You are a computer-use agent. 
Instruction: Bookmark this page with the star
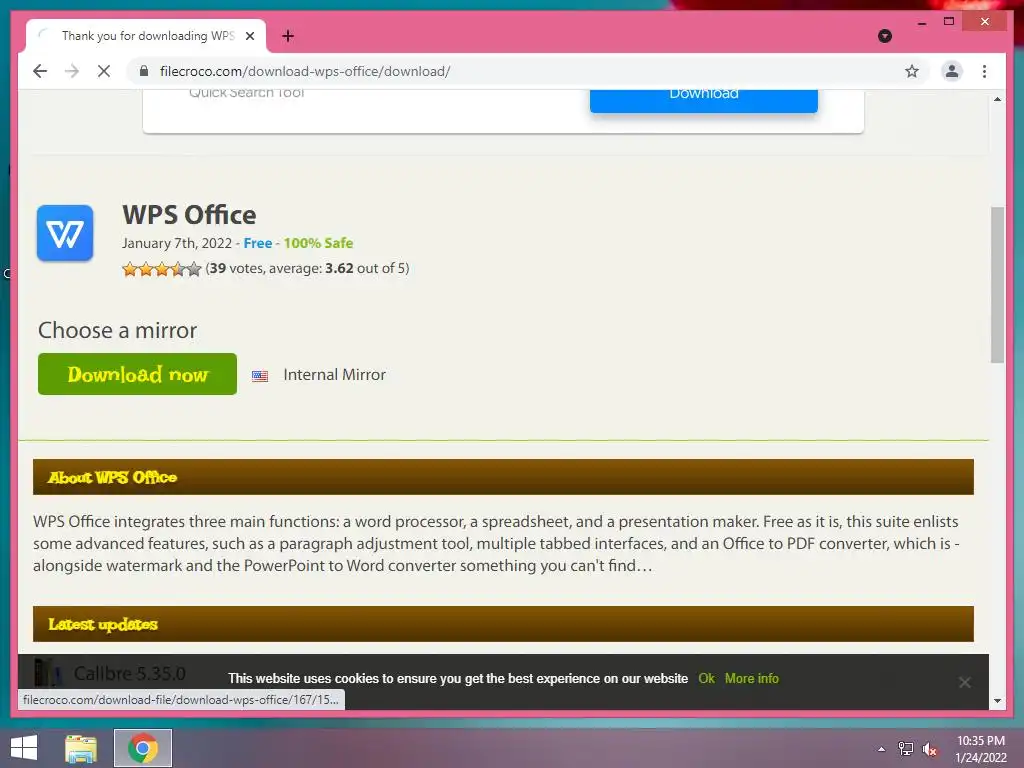tap(912, 71)
